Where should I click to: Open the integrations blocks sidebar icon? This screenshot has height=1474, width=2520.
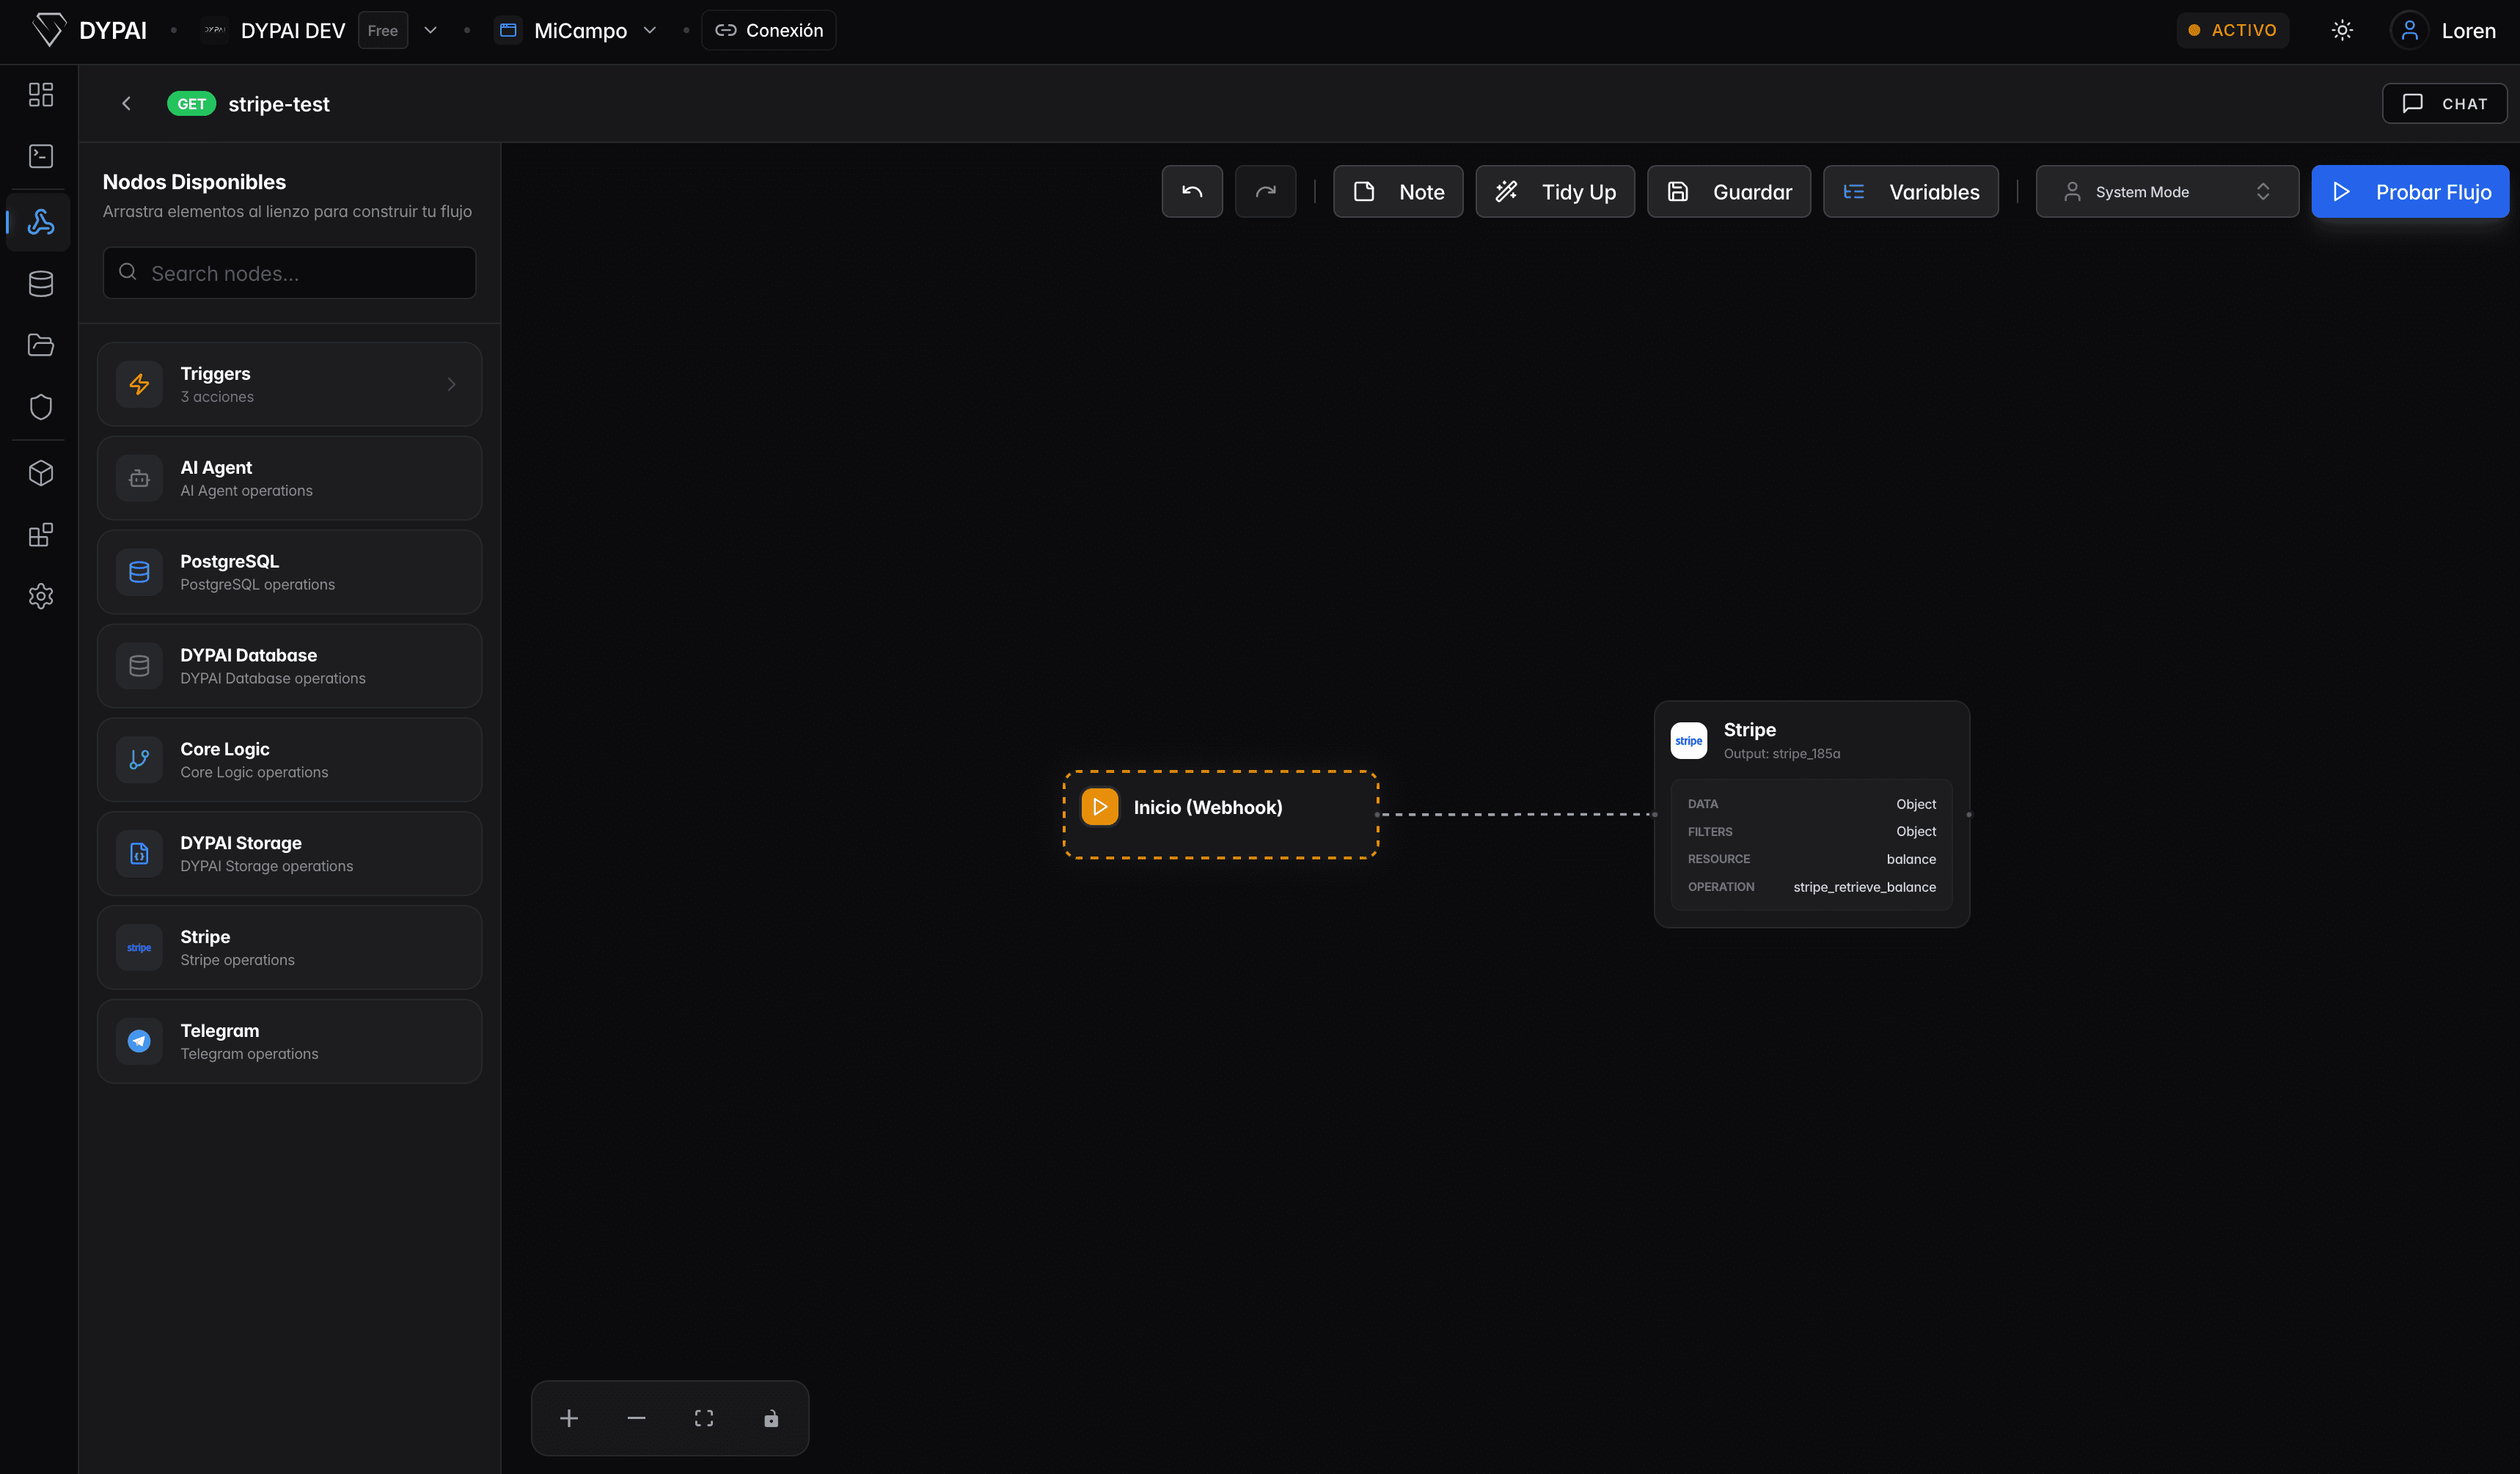click(41, 535)
